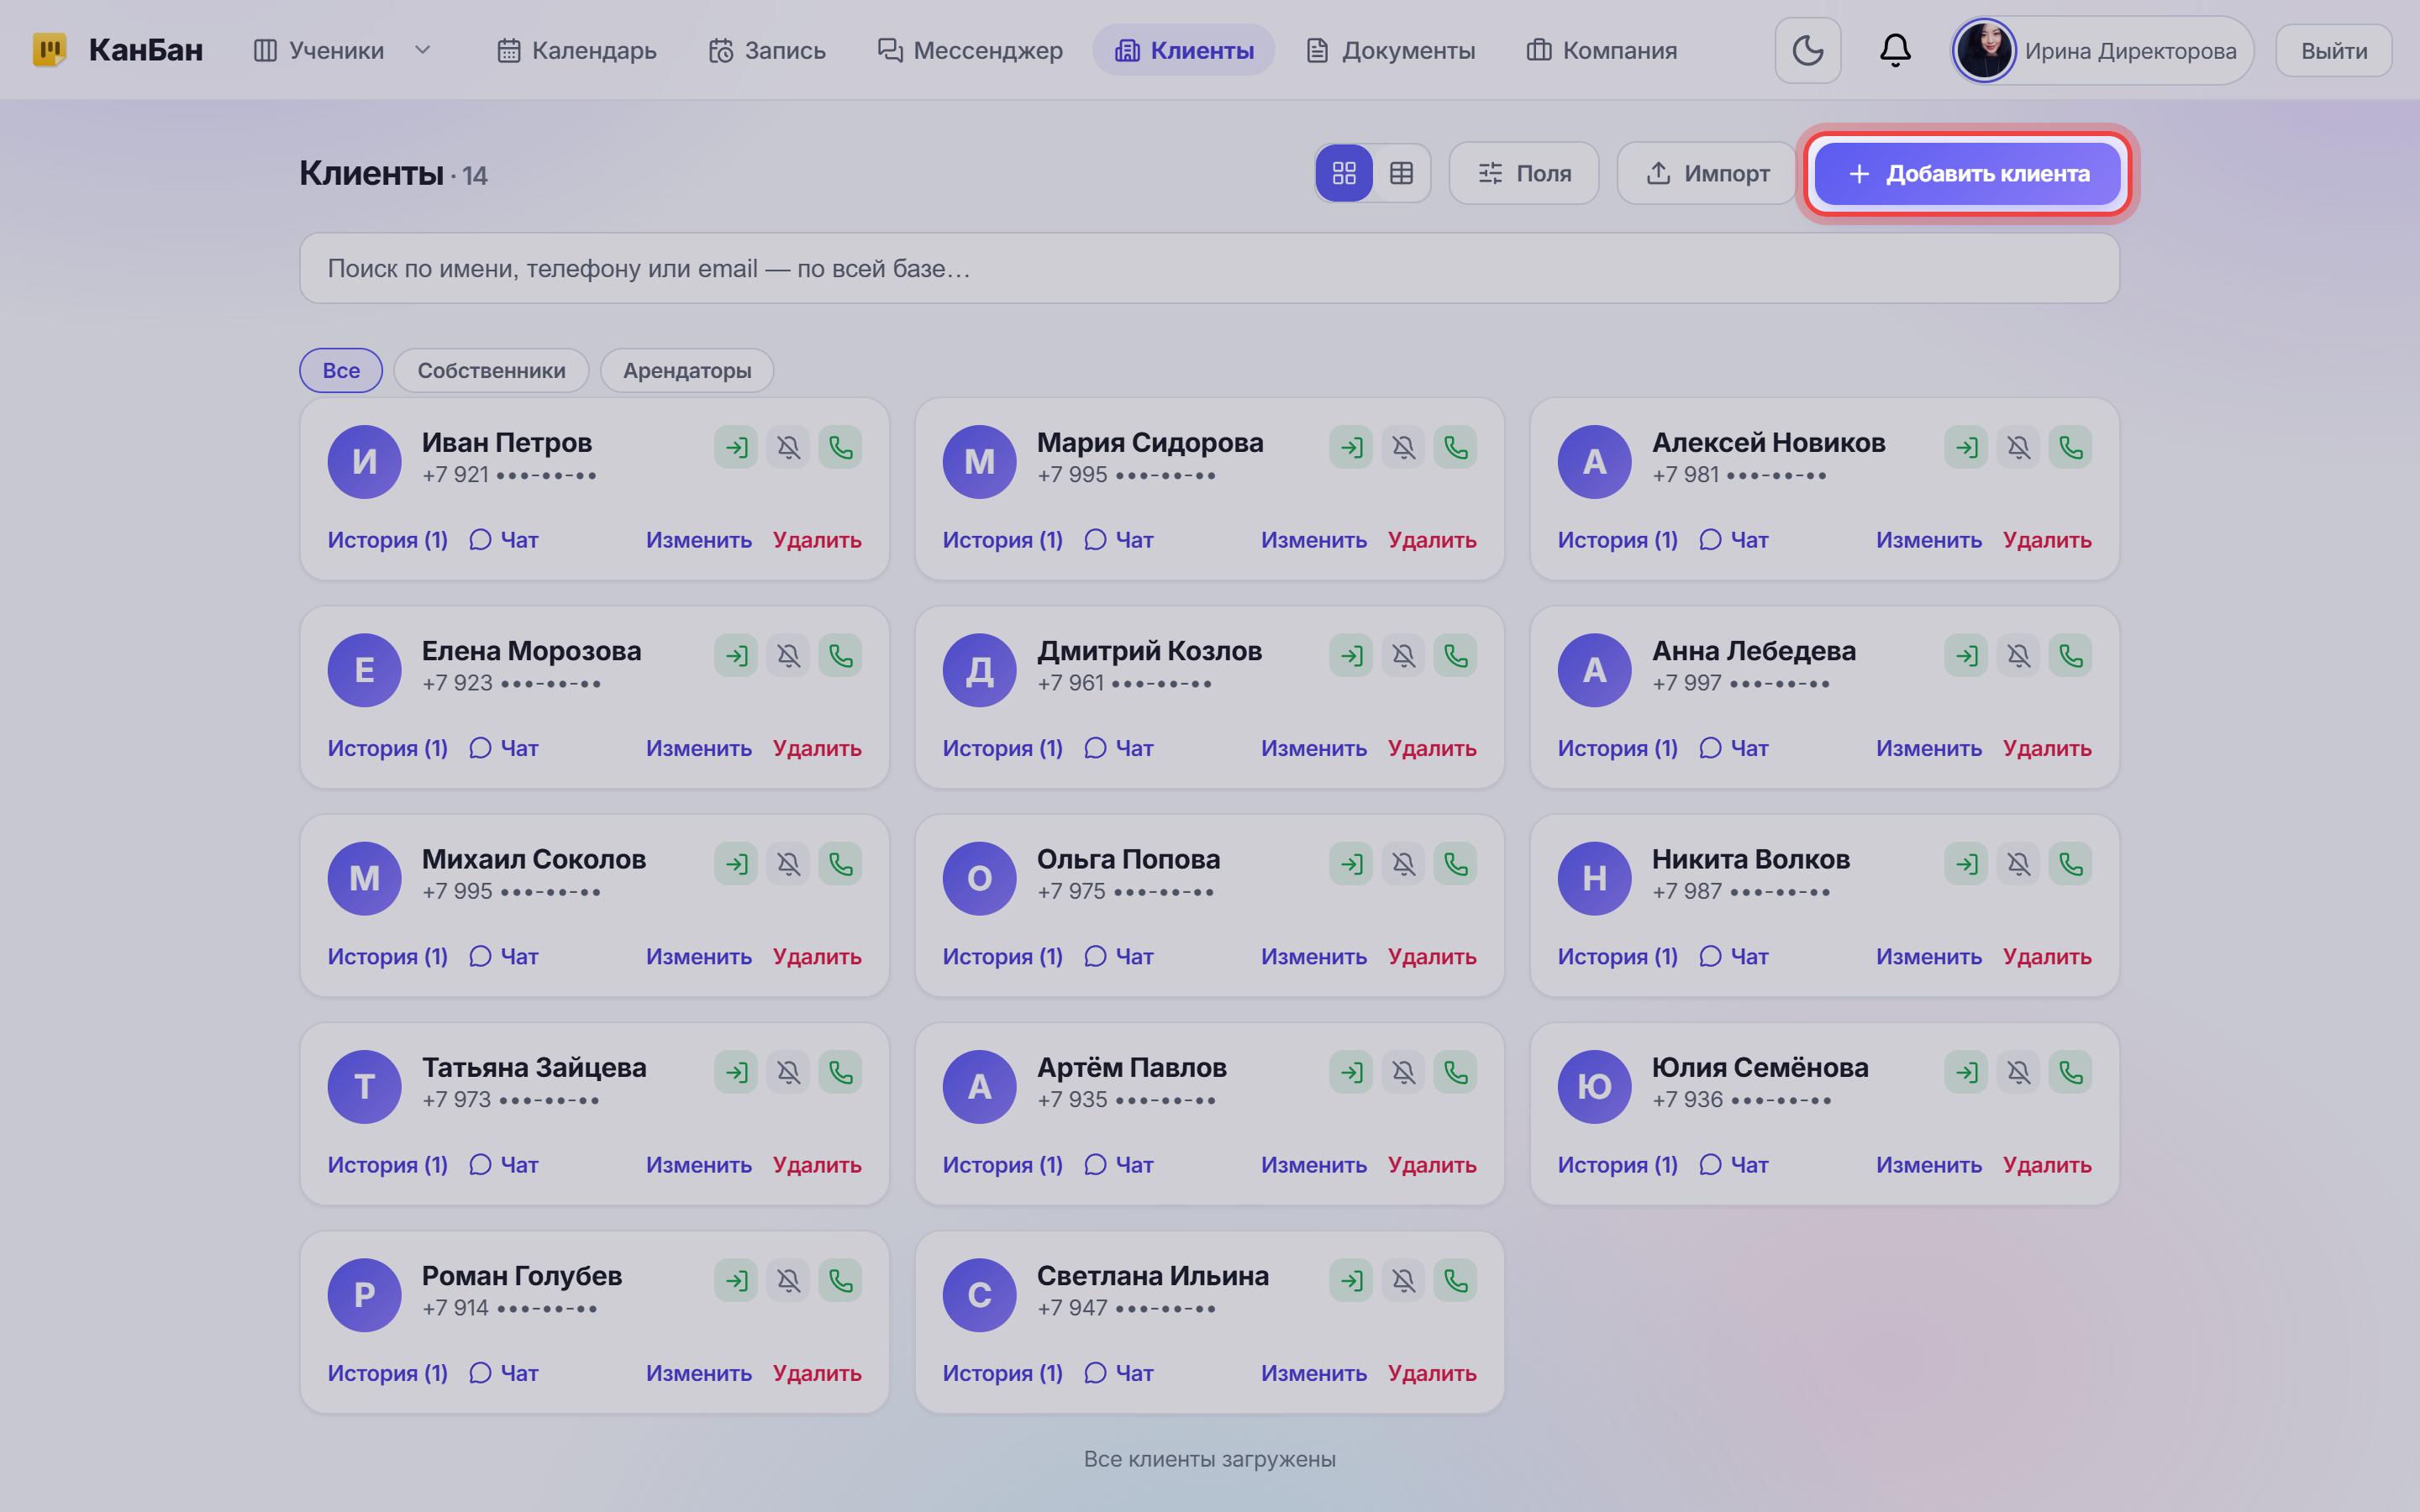Viewport: 2420px width, 1512px height.
Task: Open chat with Елена Морозова
Action: click(504, 748)
